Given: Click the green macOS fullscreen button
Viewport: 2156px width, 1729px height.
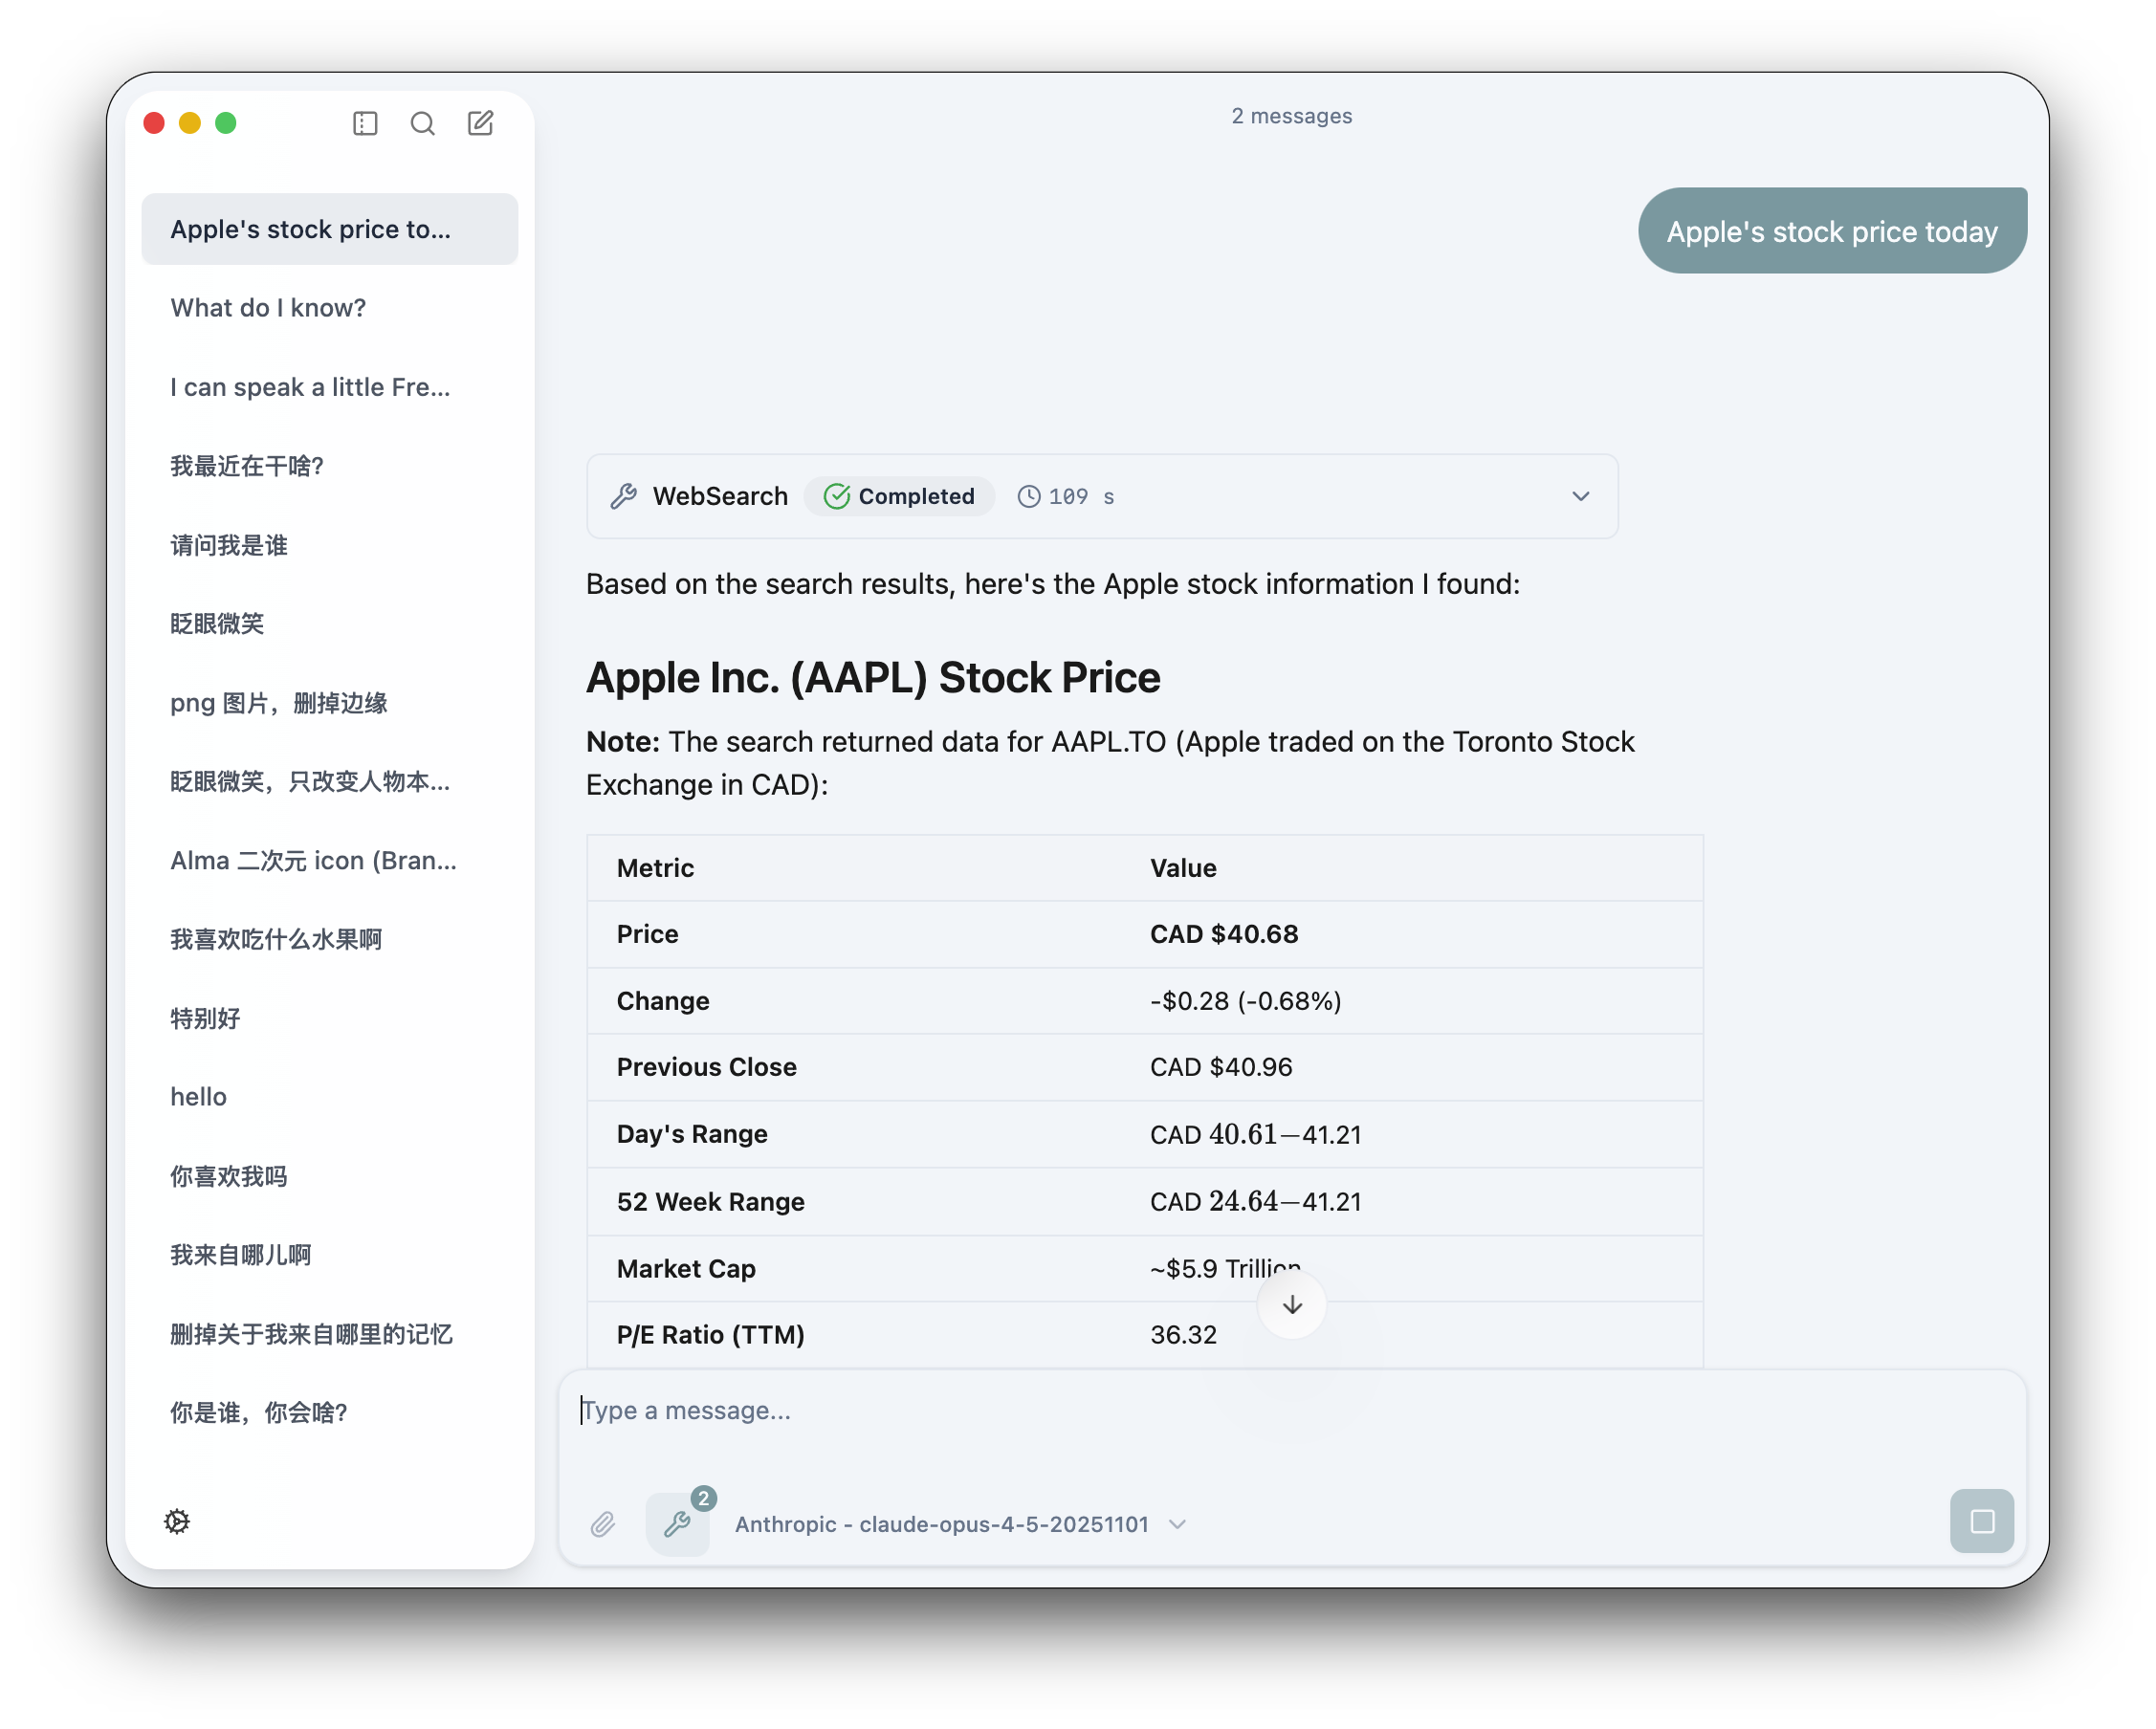Looking at the screenshot, I should 226,123.
